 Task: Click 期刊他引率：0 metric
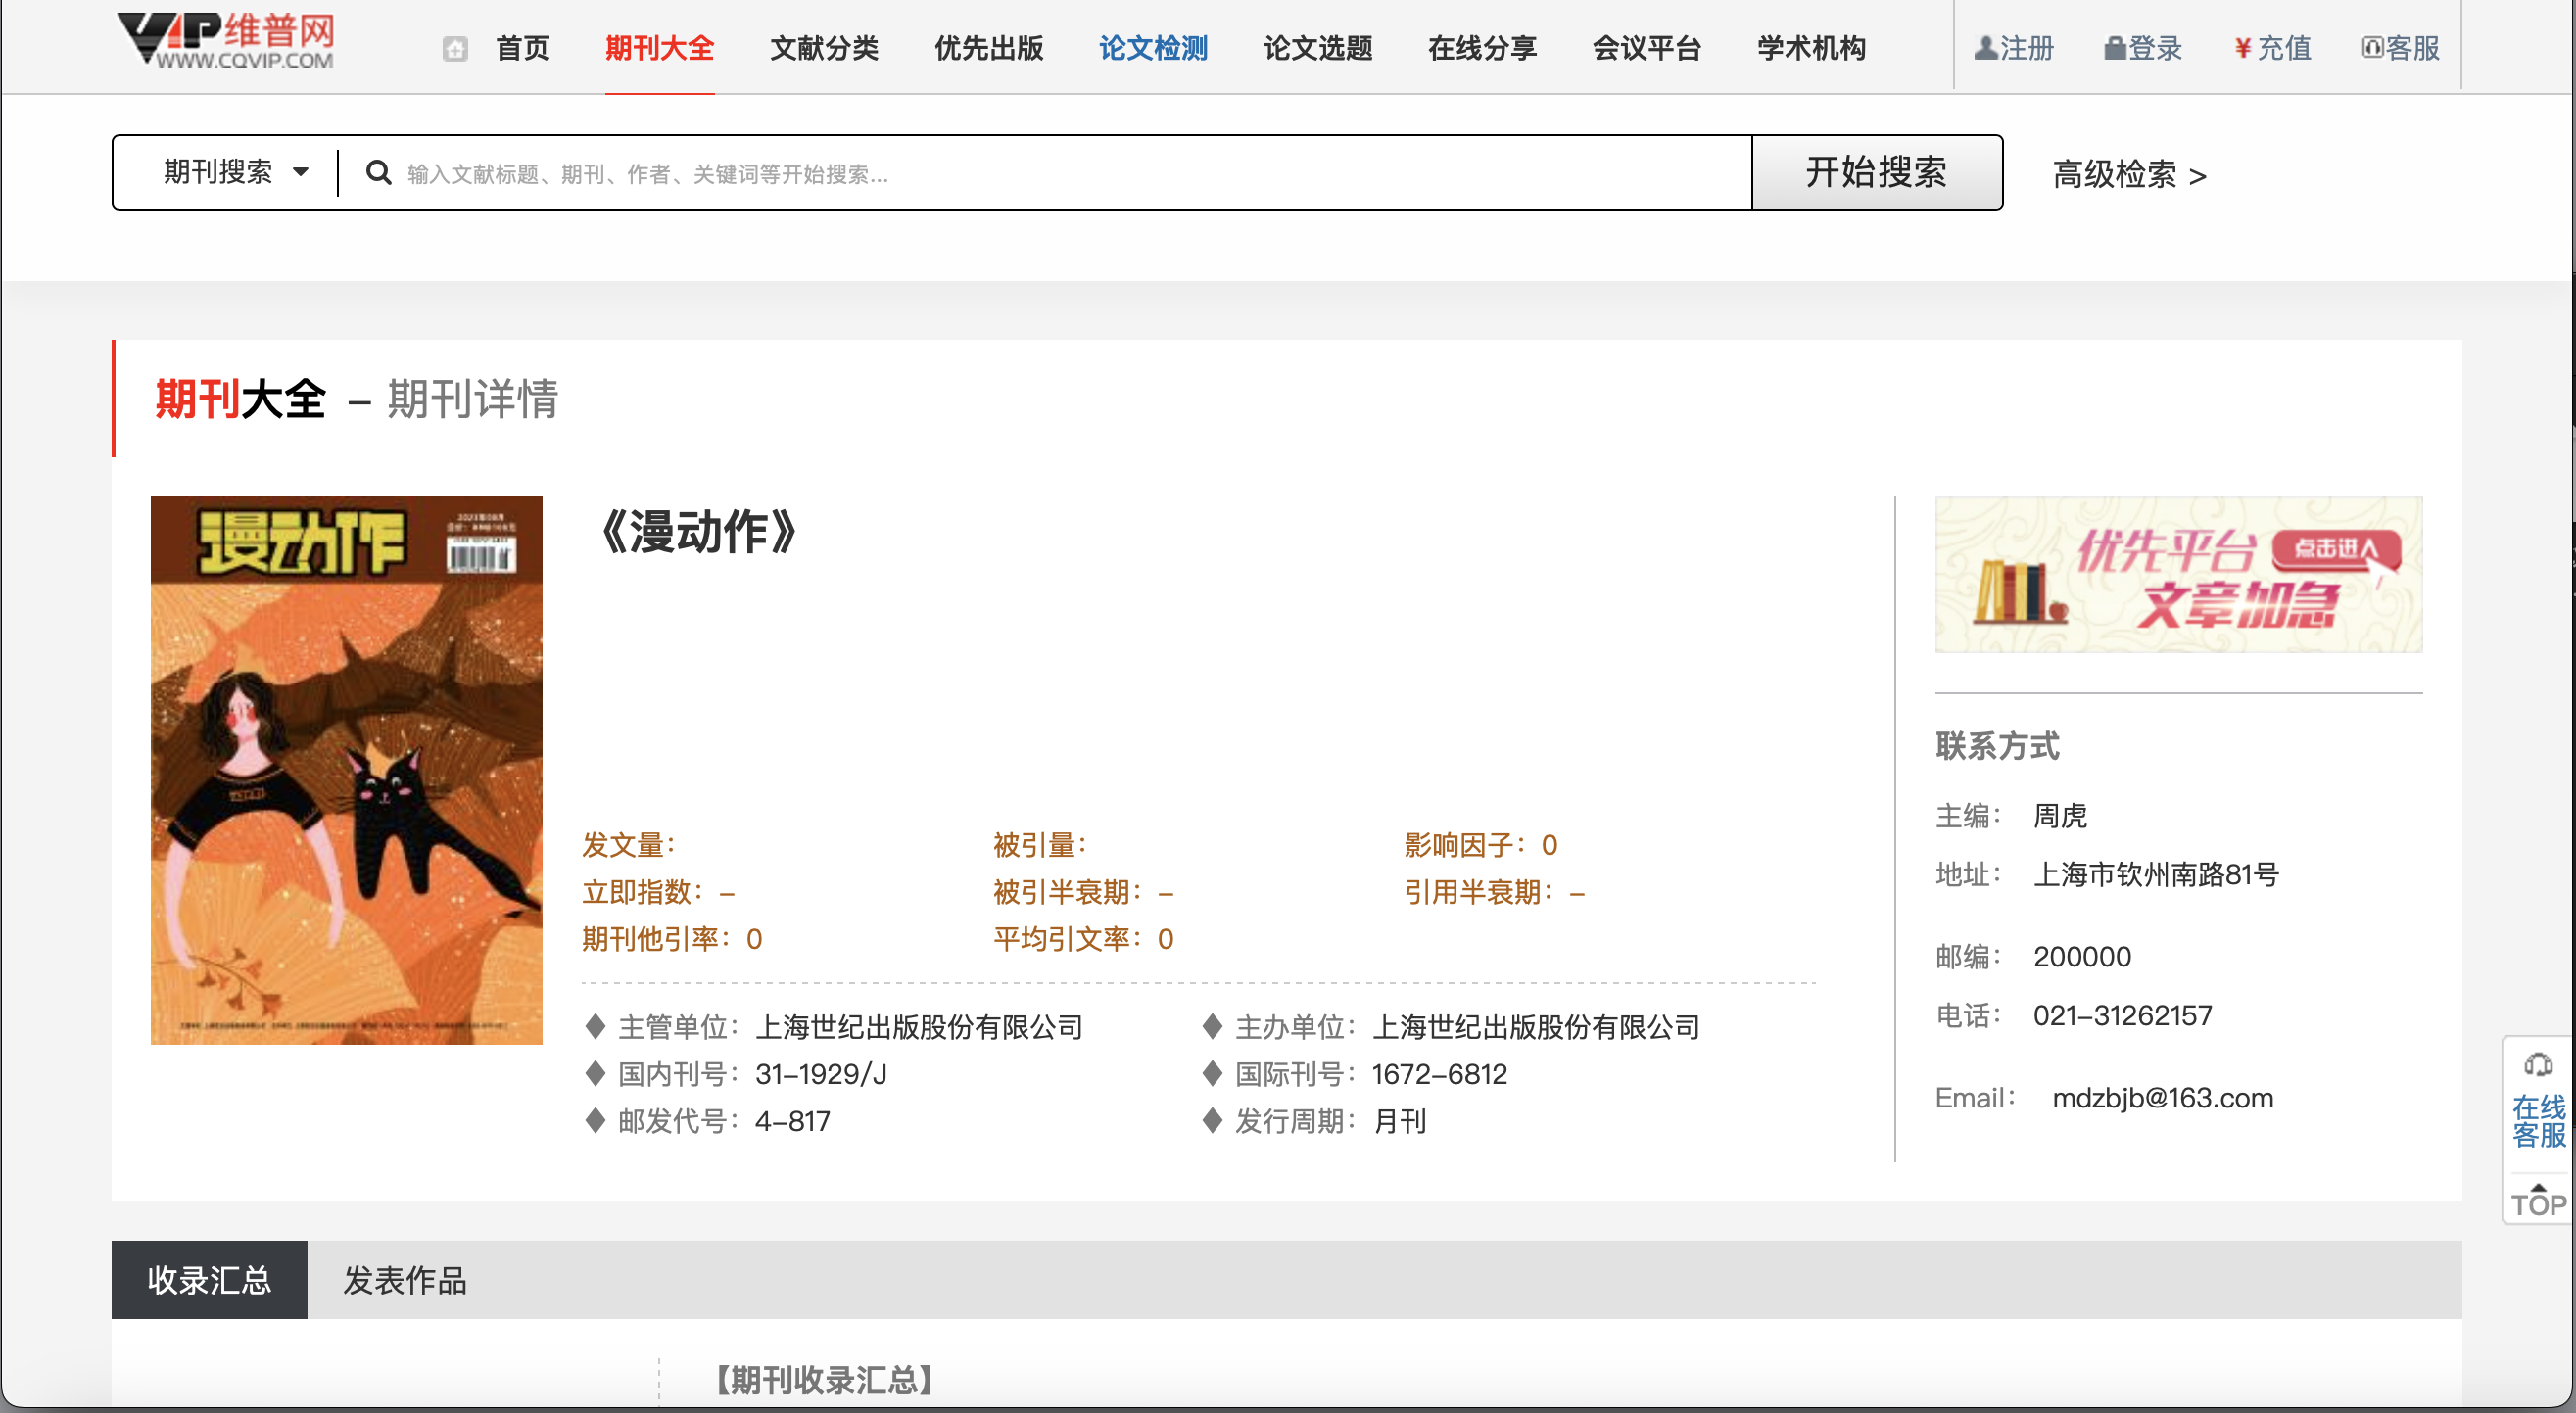pyautogui.click(x=672, y=938)
